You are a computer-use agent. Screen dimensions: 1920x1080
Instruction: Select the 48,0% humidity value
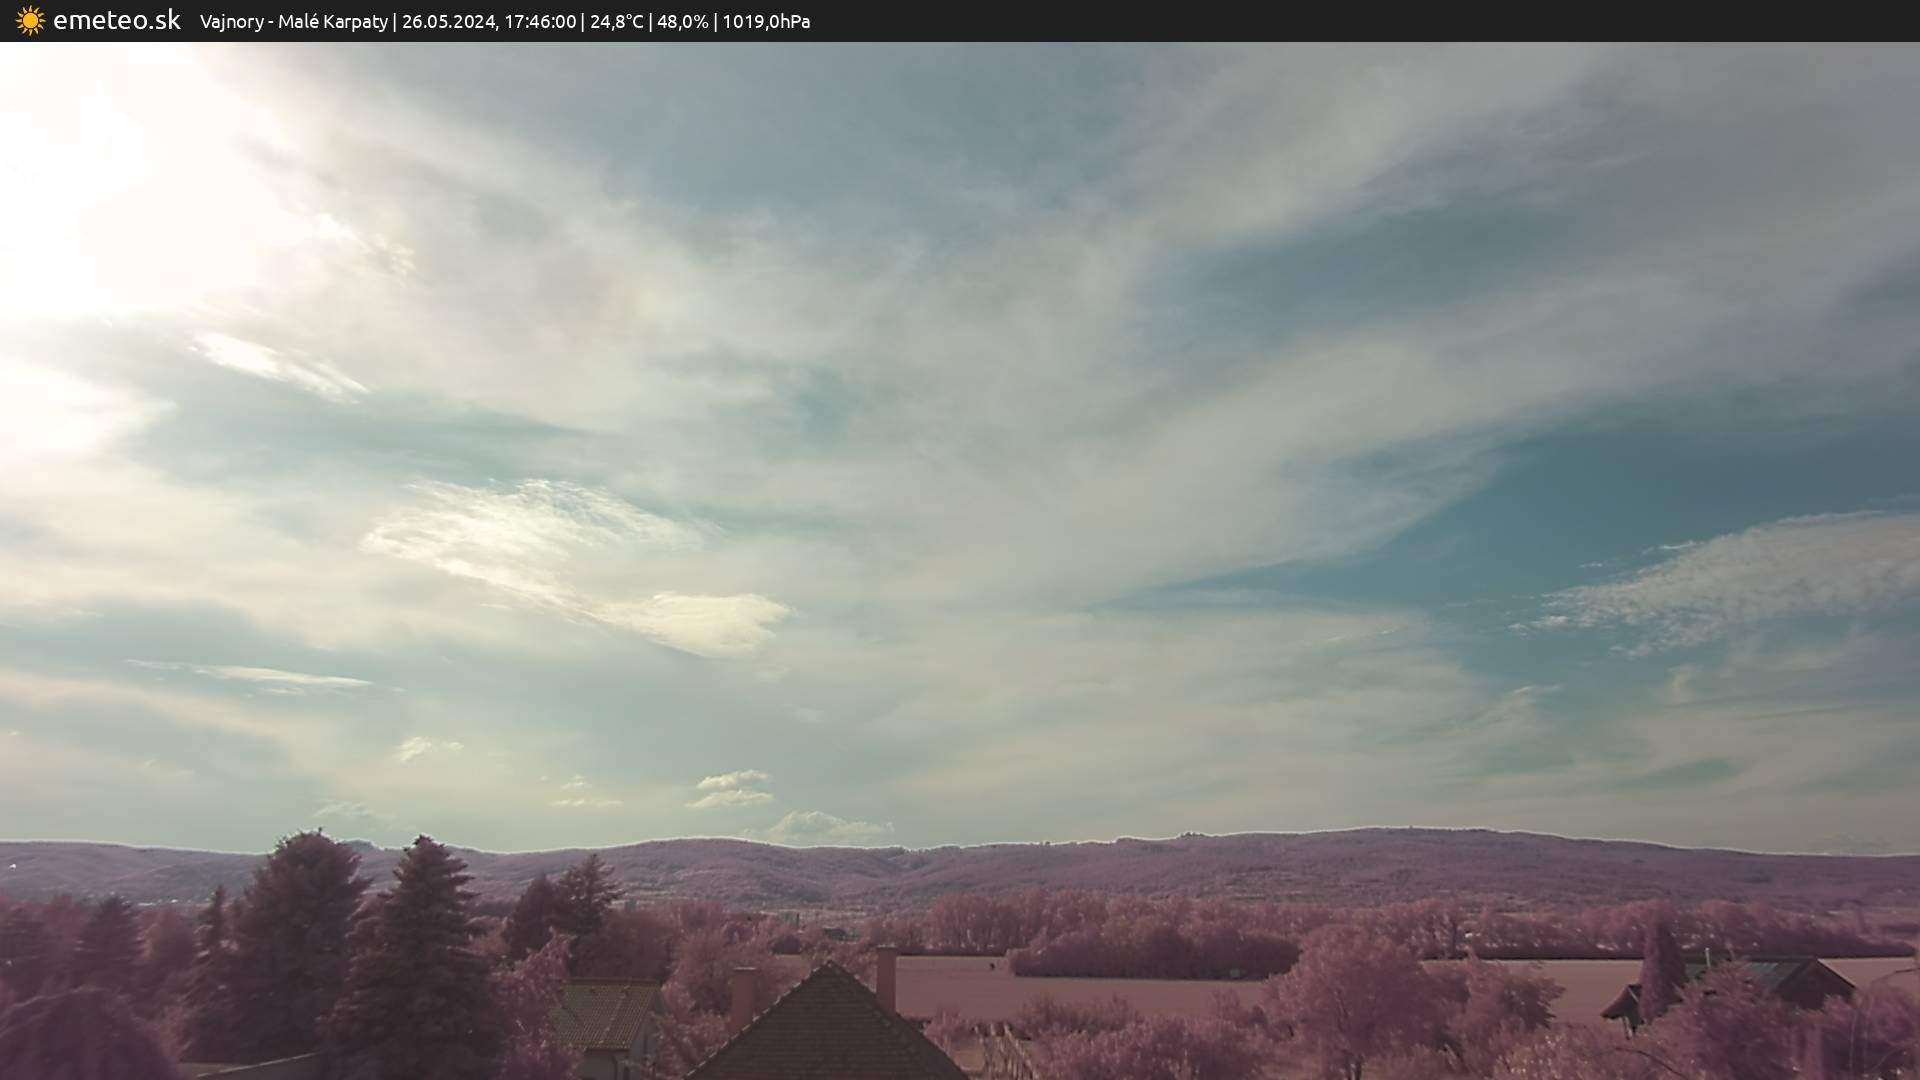[682, 22]
